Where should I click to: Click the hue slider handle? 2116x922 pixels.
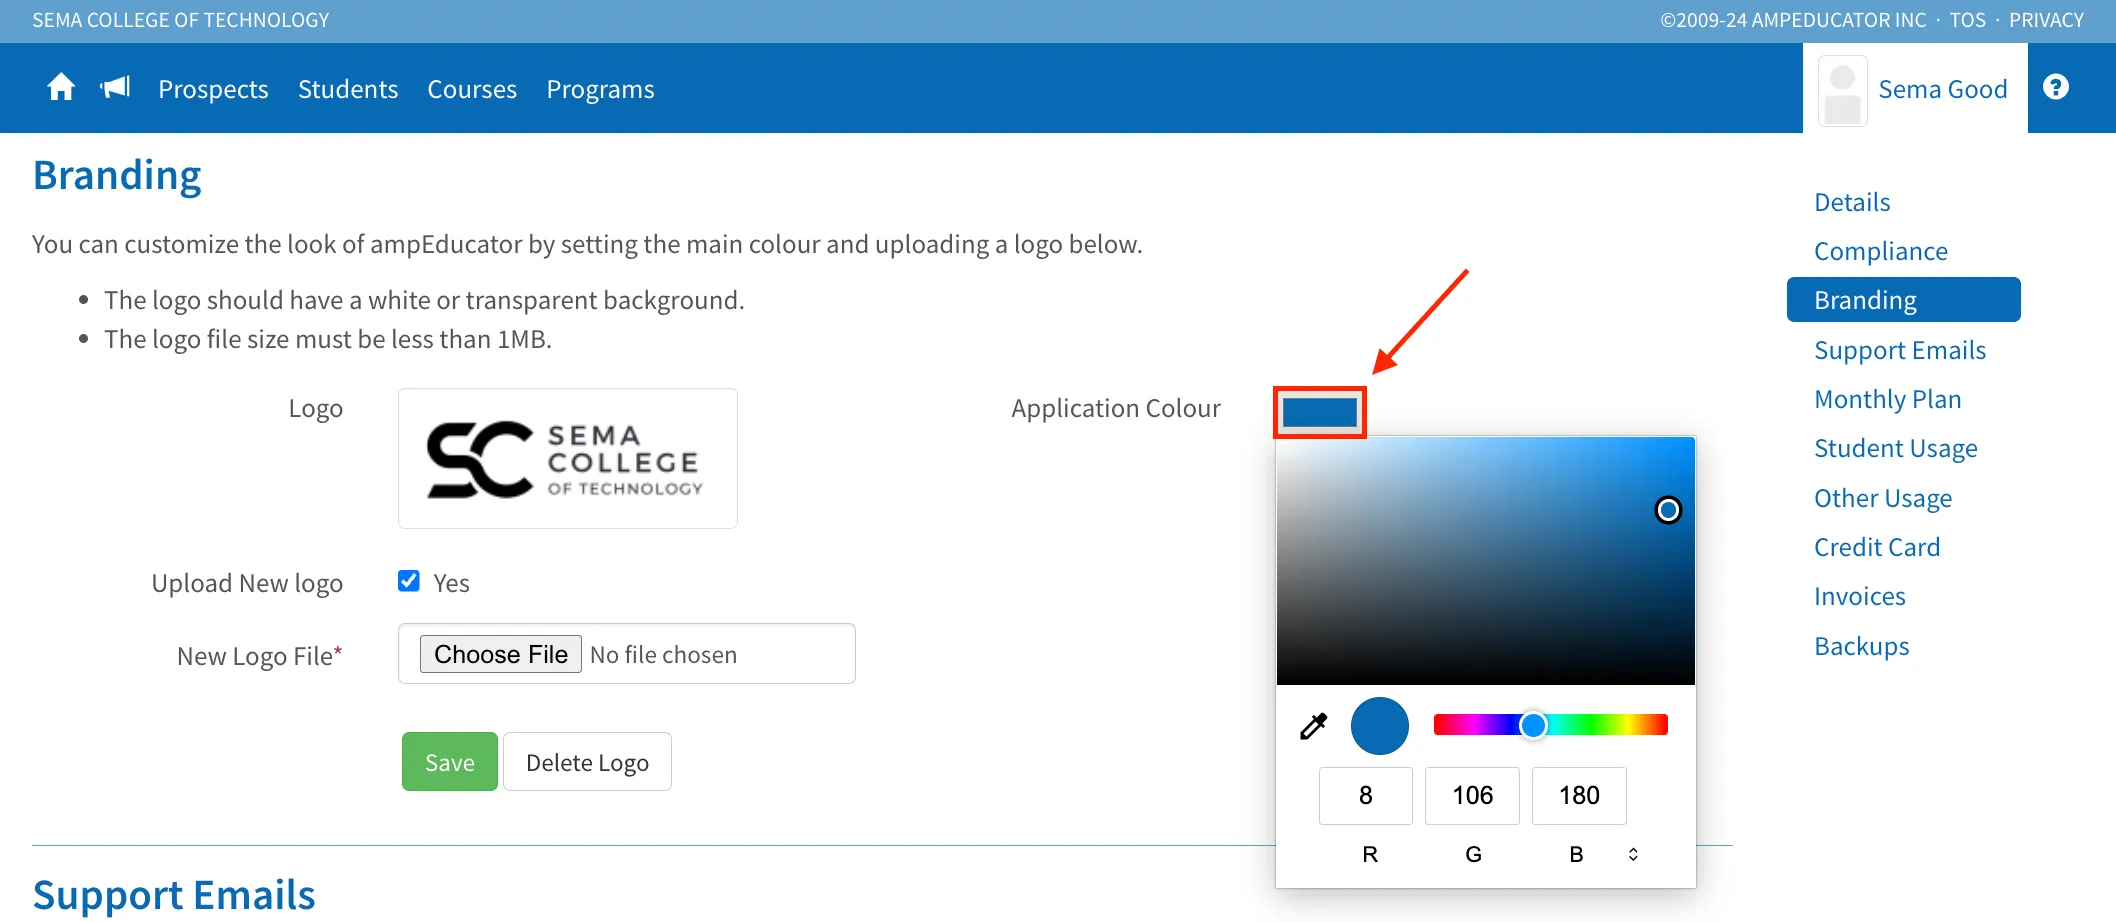pyautogui.click(x=1533, y=725)
